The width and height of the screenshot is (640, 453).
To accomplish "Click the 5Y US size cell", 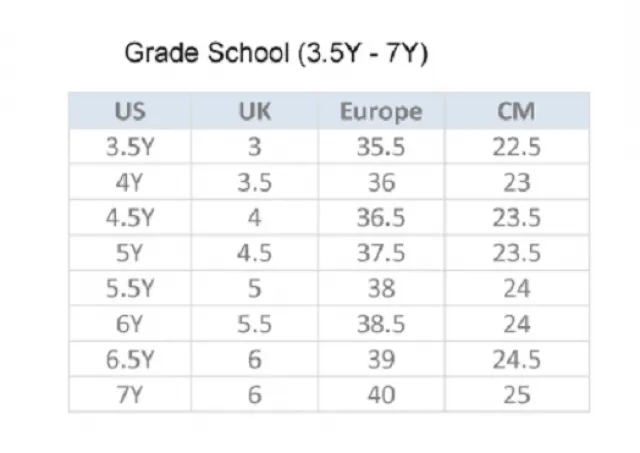I will point(130,253).
